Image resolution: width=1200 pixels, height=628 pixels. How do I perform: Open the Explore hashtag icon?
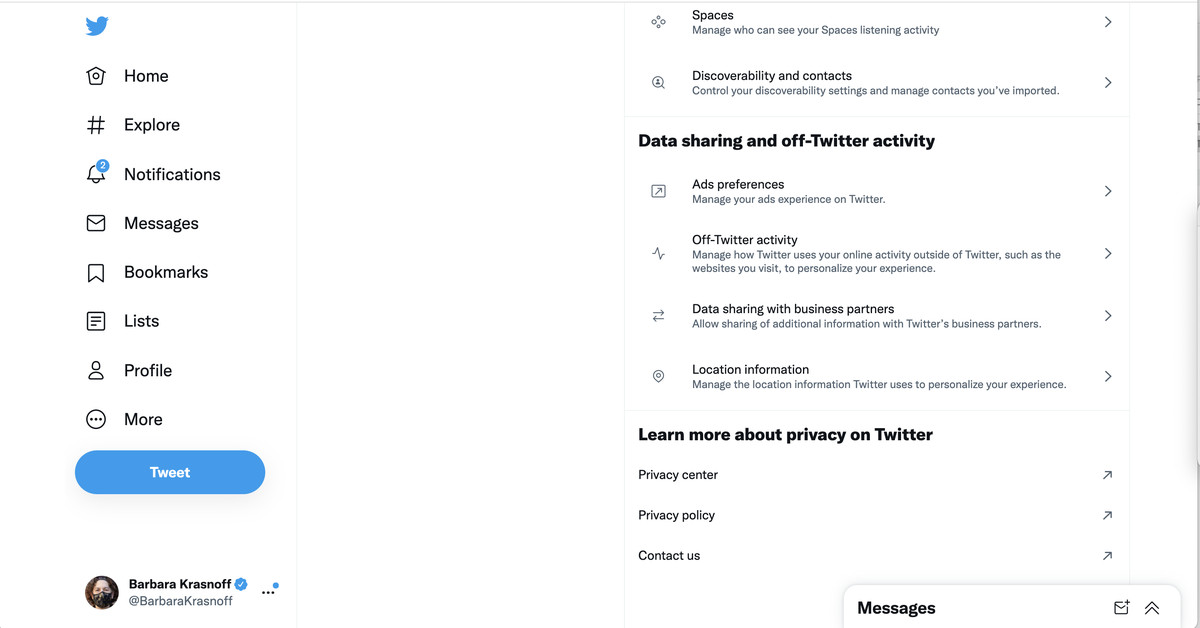(x=96, y=125)
